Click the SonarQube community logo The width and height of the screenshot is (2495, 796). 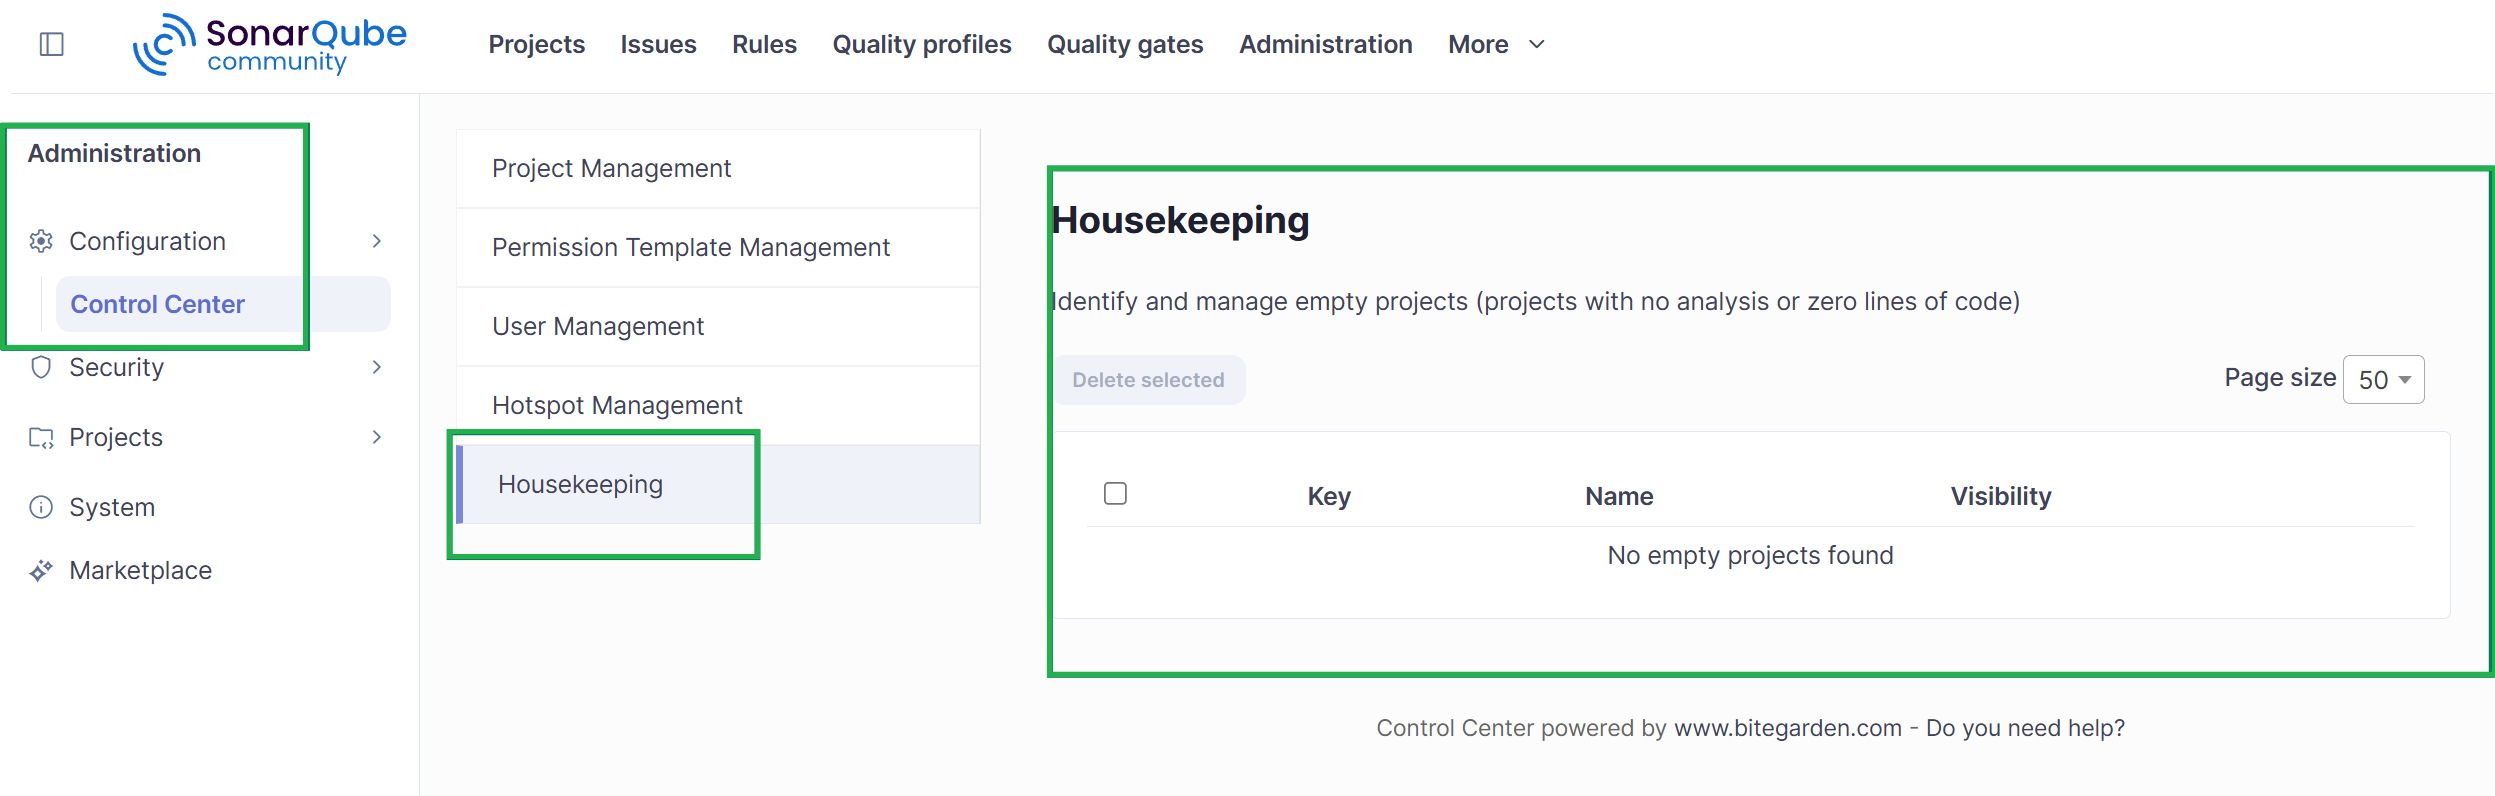(270, 44)
